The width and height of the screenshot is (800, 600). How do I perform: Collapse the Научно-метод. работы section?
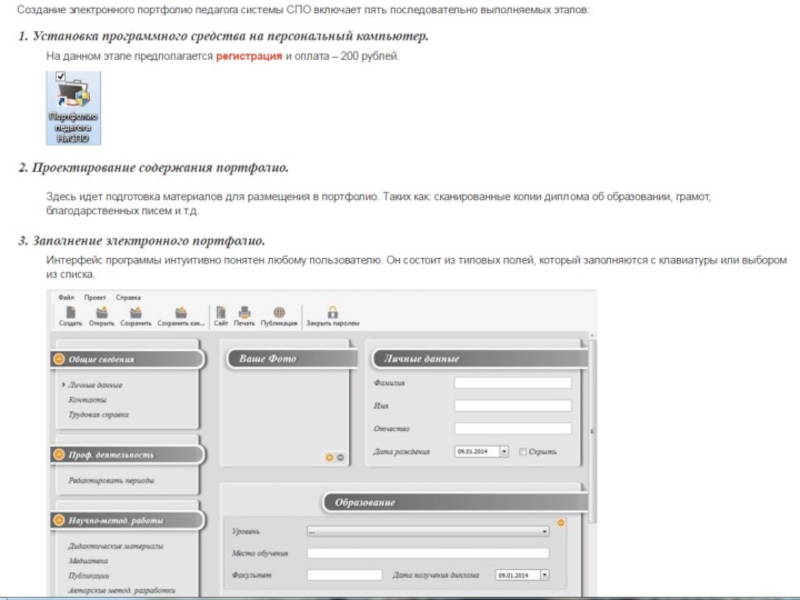pos(59,520)
